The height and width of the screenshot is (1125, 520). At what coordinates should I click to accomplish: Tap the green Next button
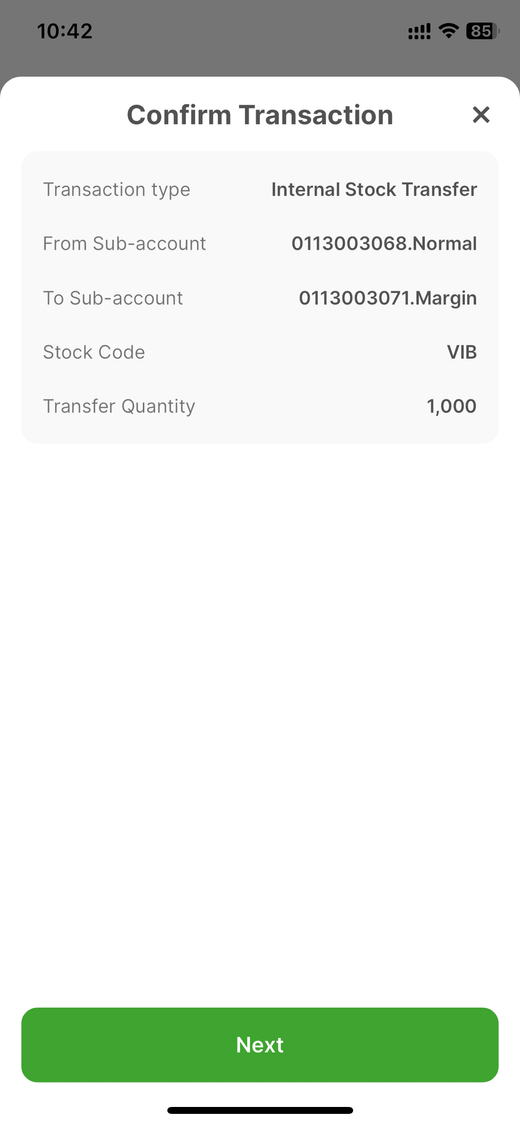pos(260,1045)
